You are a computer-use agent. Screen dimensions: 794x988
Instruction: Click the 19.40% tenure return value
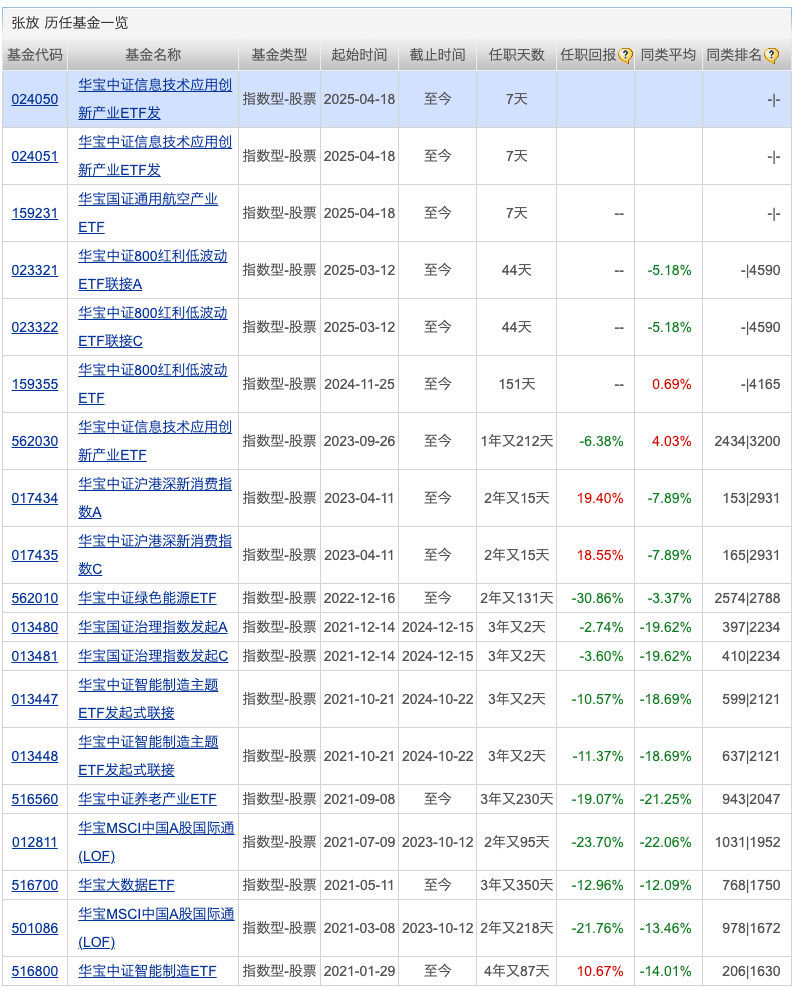pyautogui.click(x=600, y=498)
